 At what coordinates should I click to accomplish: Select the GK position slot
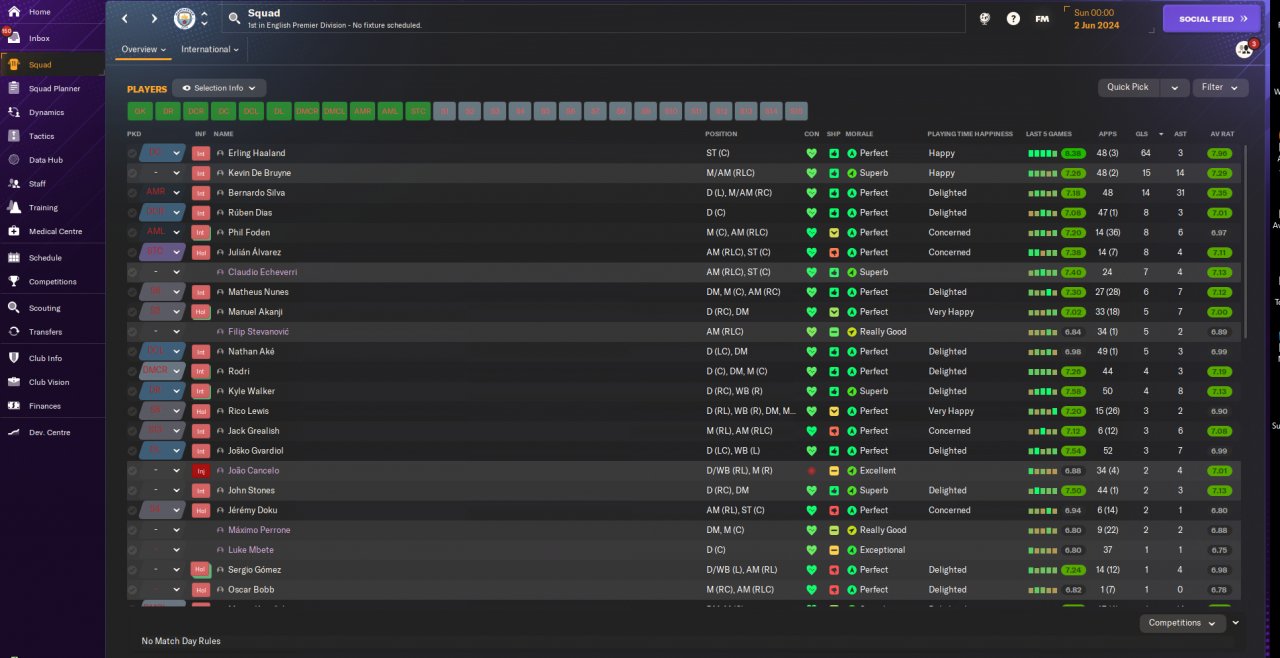140,111
